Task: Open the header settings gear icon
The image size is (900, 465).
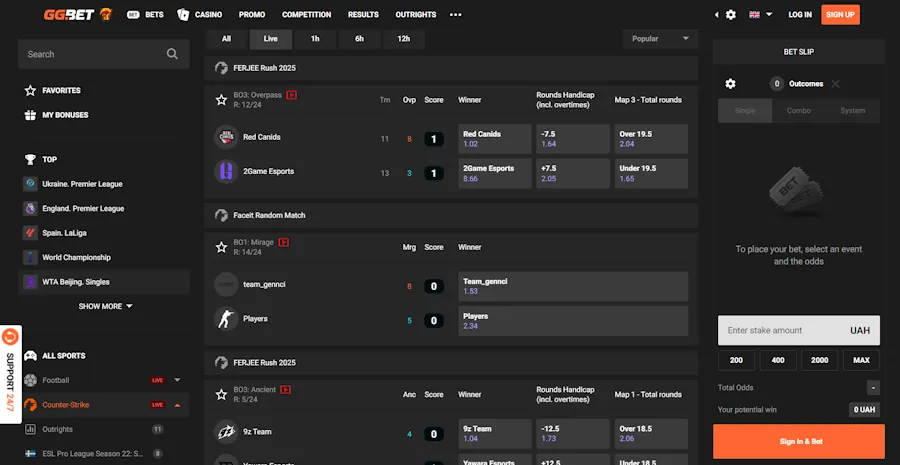Action: coord(731,15)
